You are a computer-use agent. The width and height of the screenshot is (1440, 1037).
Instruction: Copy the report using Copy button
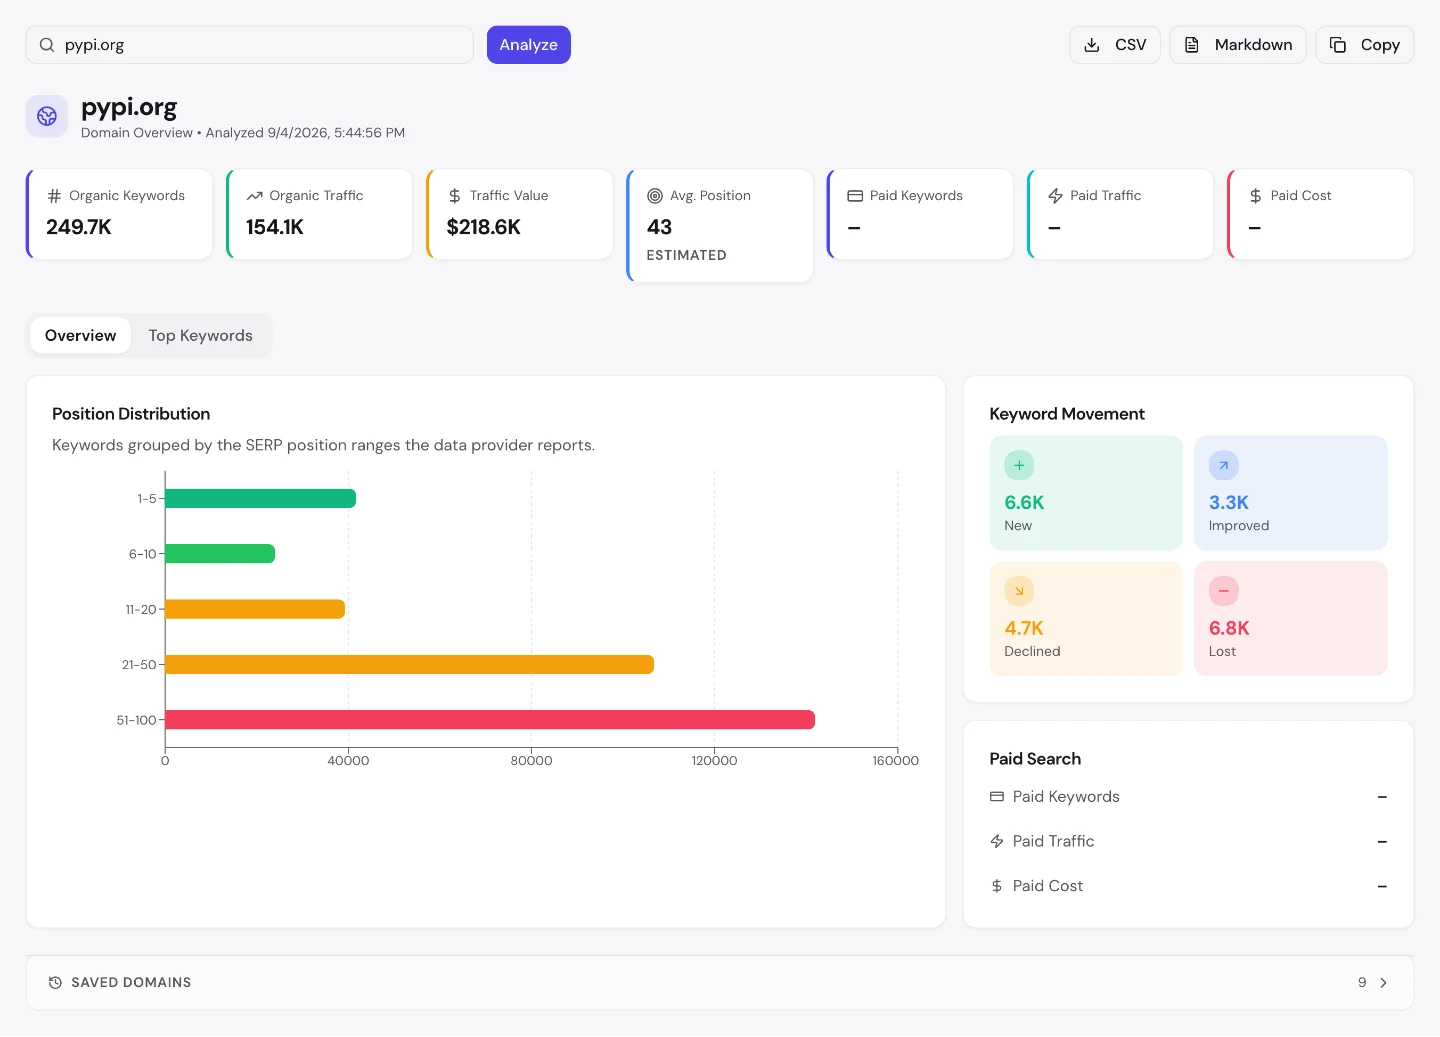[1365, 45]
